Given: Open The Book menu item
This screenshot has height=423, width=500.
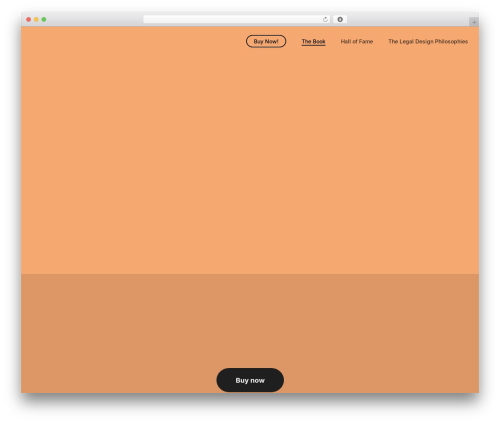Looking at the screenshot, I should coord(313,42).
